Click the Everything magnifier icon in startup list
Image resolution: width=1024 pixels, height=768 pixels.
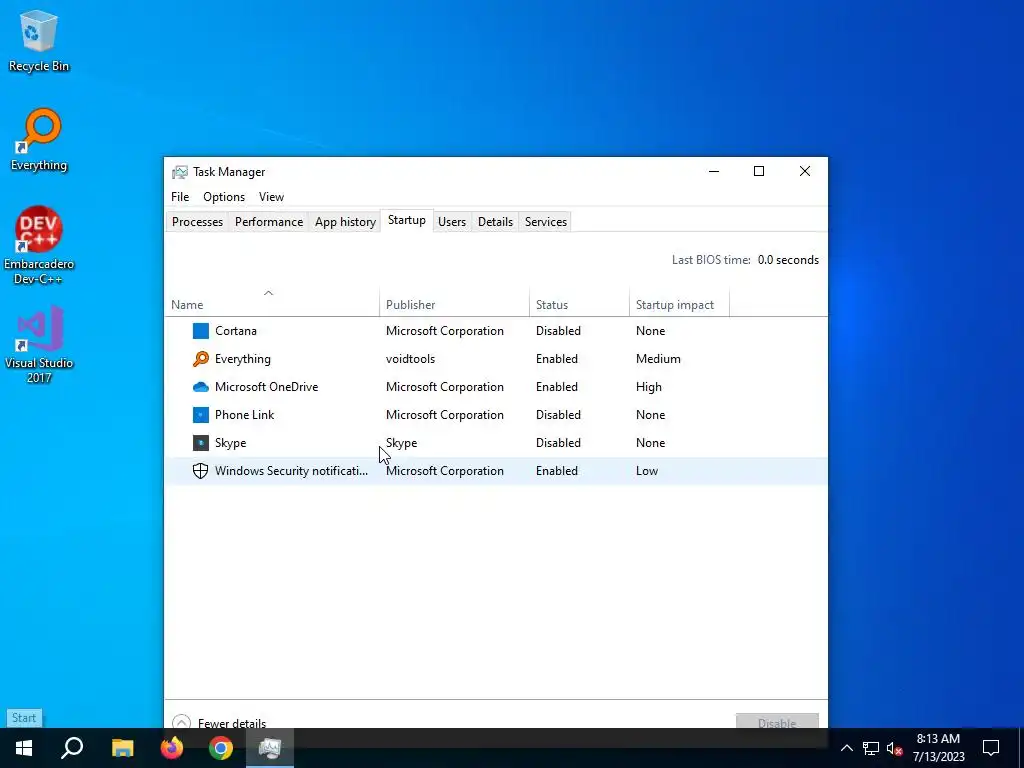tap(200, 359)
